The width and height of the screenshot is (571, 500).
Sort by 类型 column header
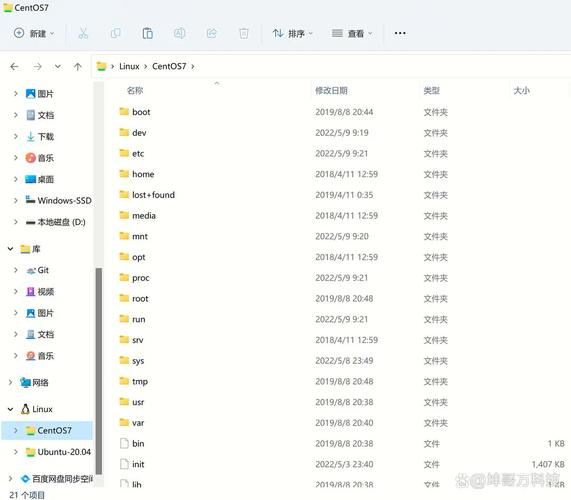tap(432, 90)
